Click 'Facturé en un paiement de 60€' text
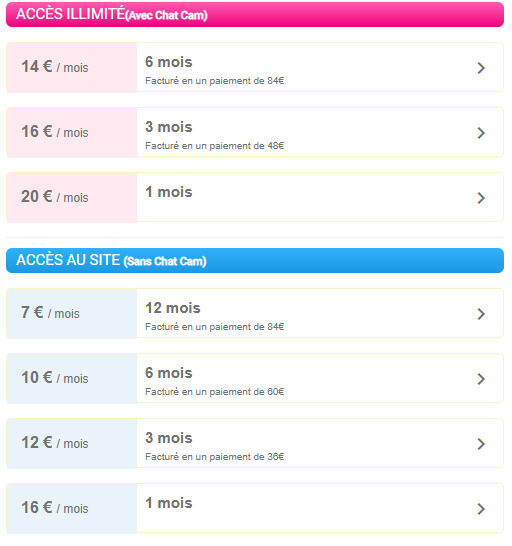This screenshot has width=512, height=546. click(x=215, y=392)
